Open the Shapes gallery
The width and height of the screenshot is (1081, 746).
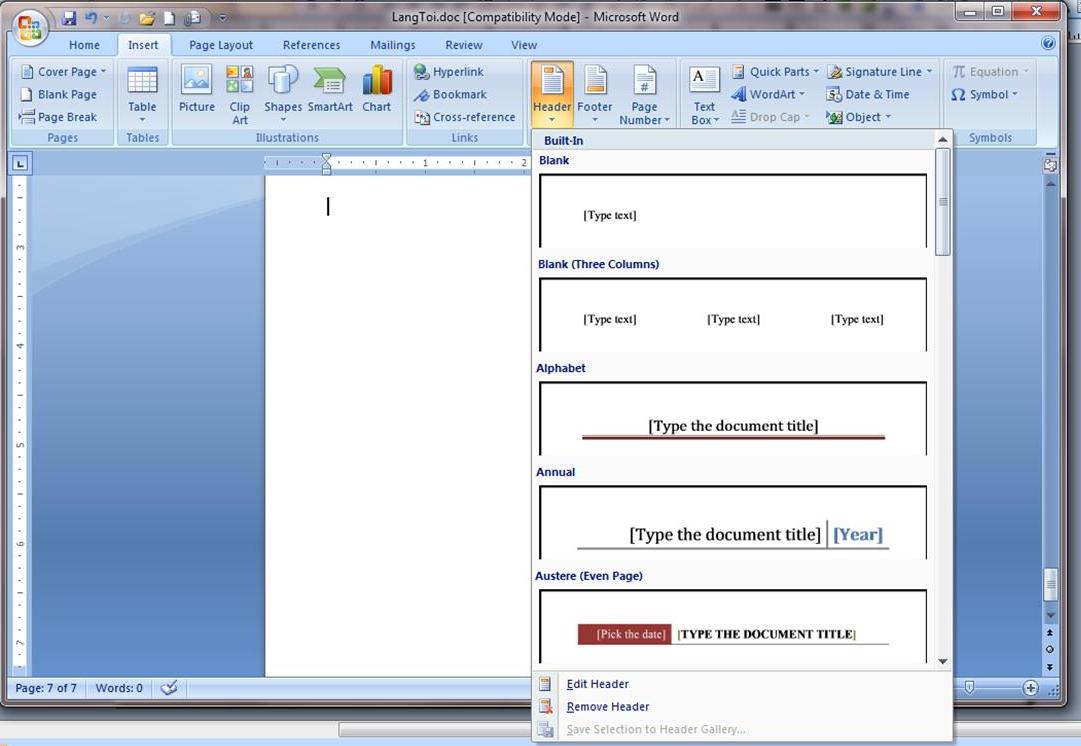coord(283,94)
